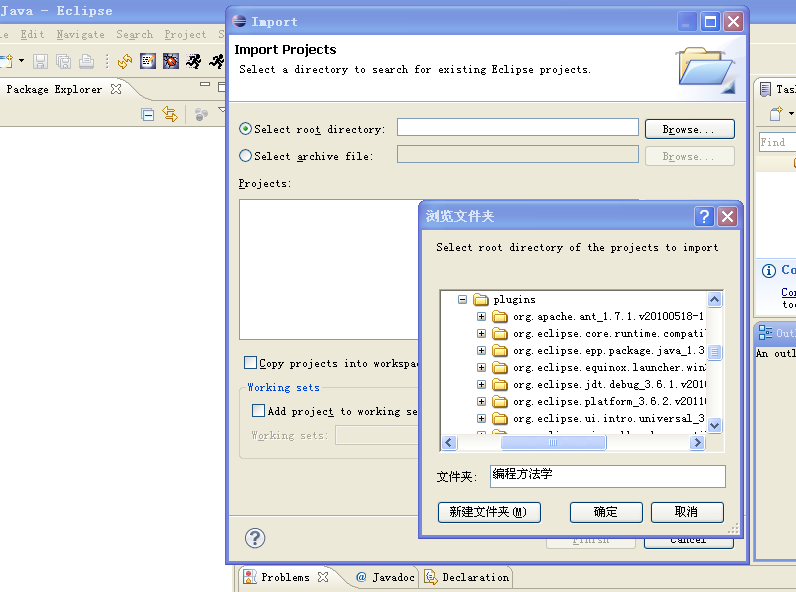Click the Package Explorer focus icon
This screenshot has width=796, height=592.
(x=202, y=115)
